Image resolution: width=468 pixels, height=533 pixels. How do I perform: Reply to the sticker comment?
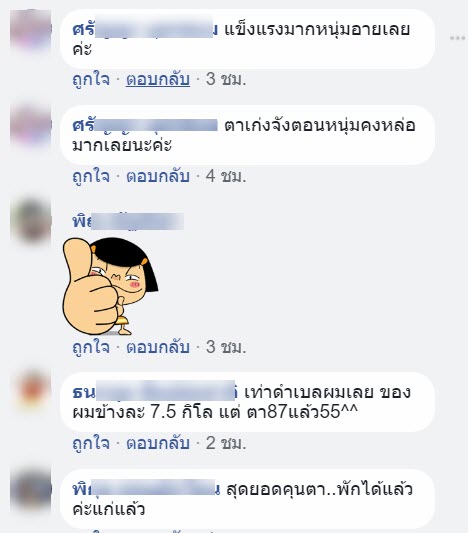pyautogui.click(x=158, y=347)
